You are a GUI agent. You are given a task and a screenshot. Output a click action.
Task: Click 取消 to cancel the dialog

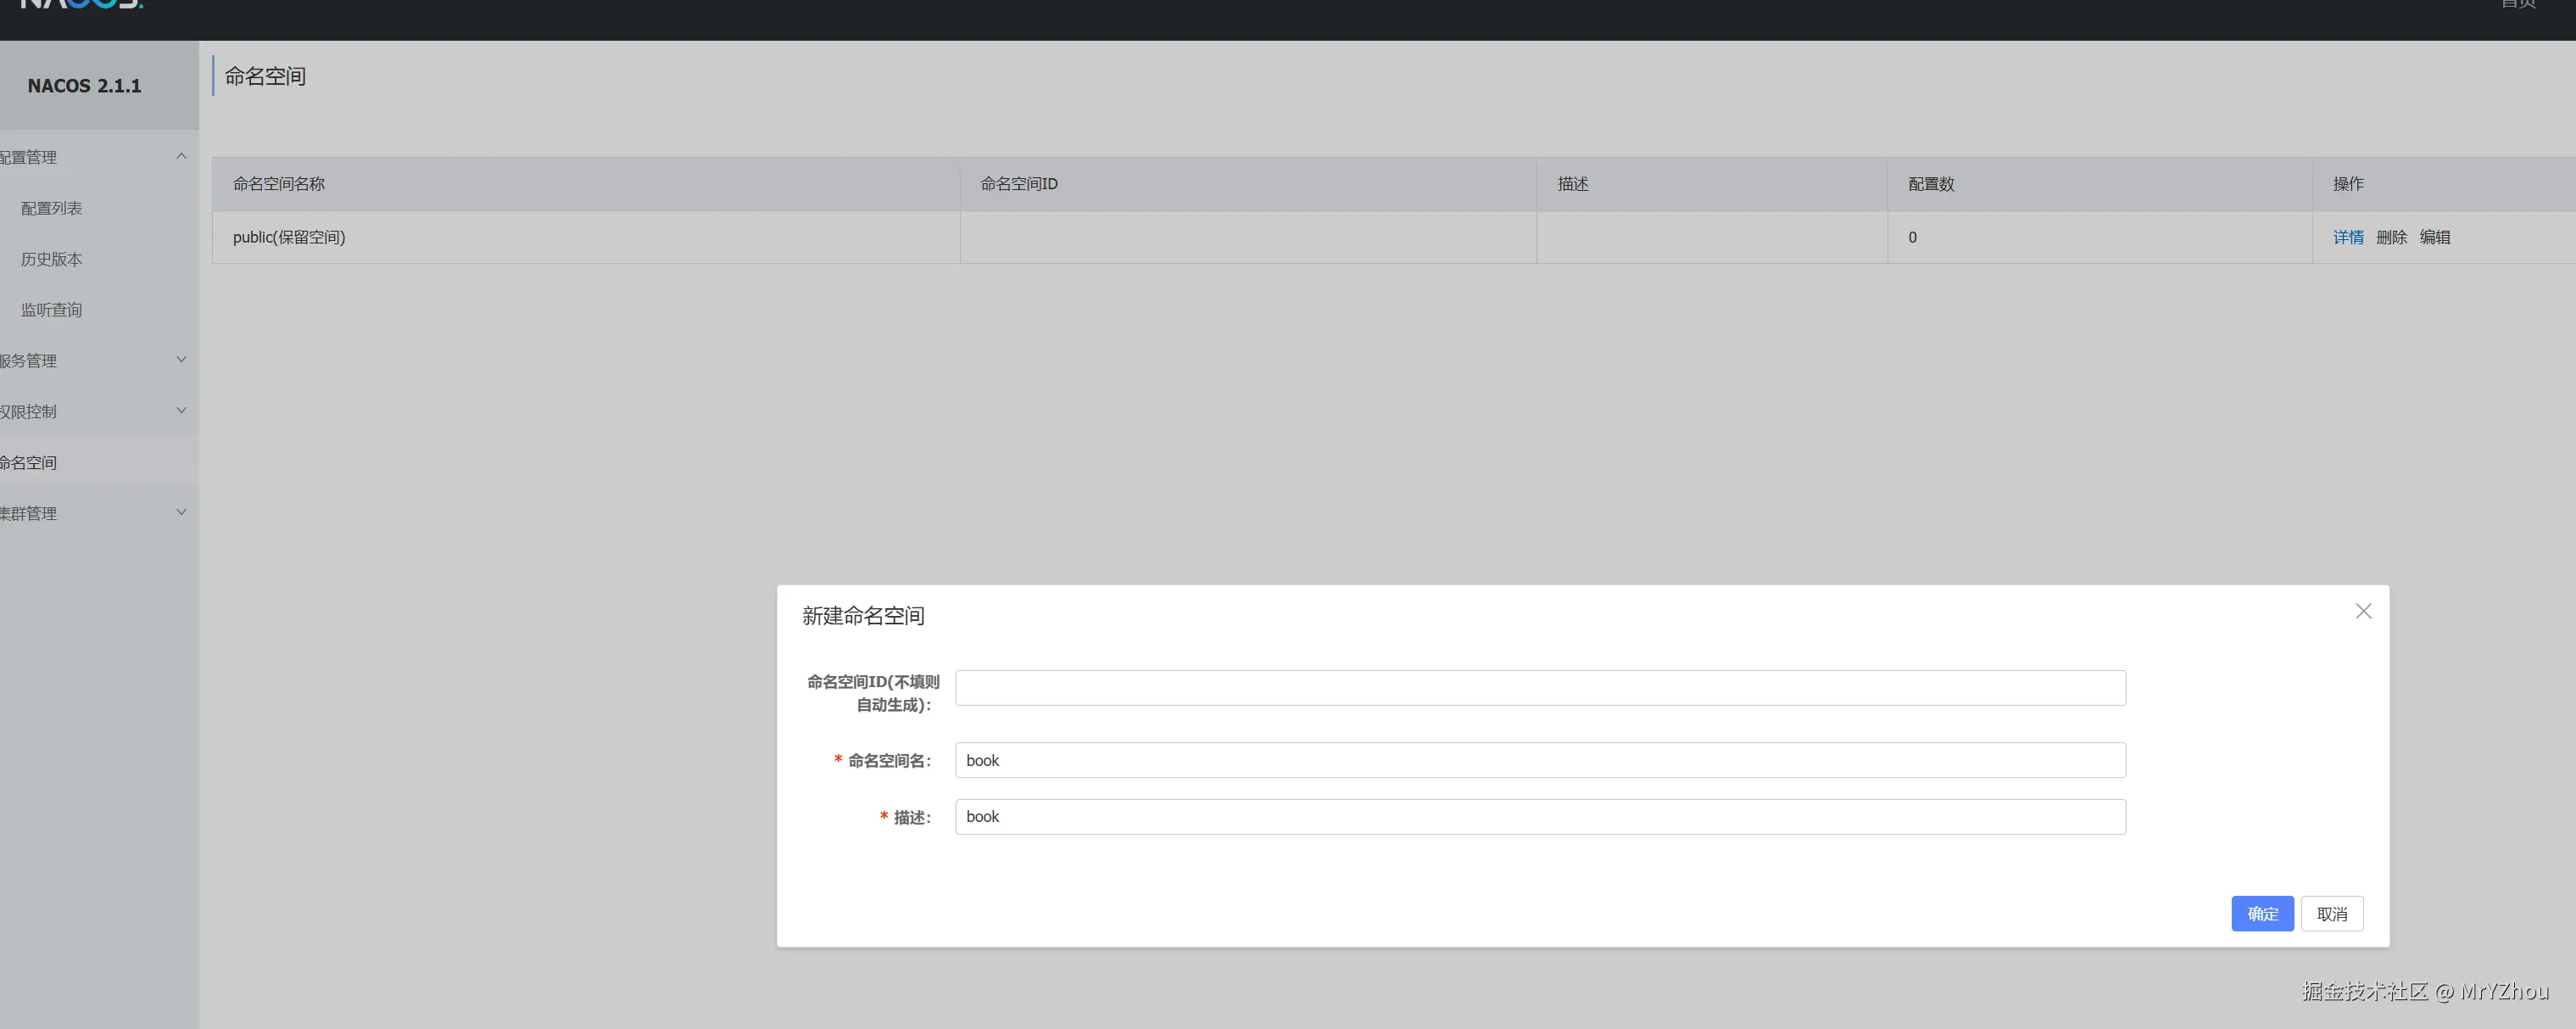click(2332, 914)
